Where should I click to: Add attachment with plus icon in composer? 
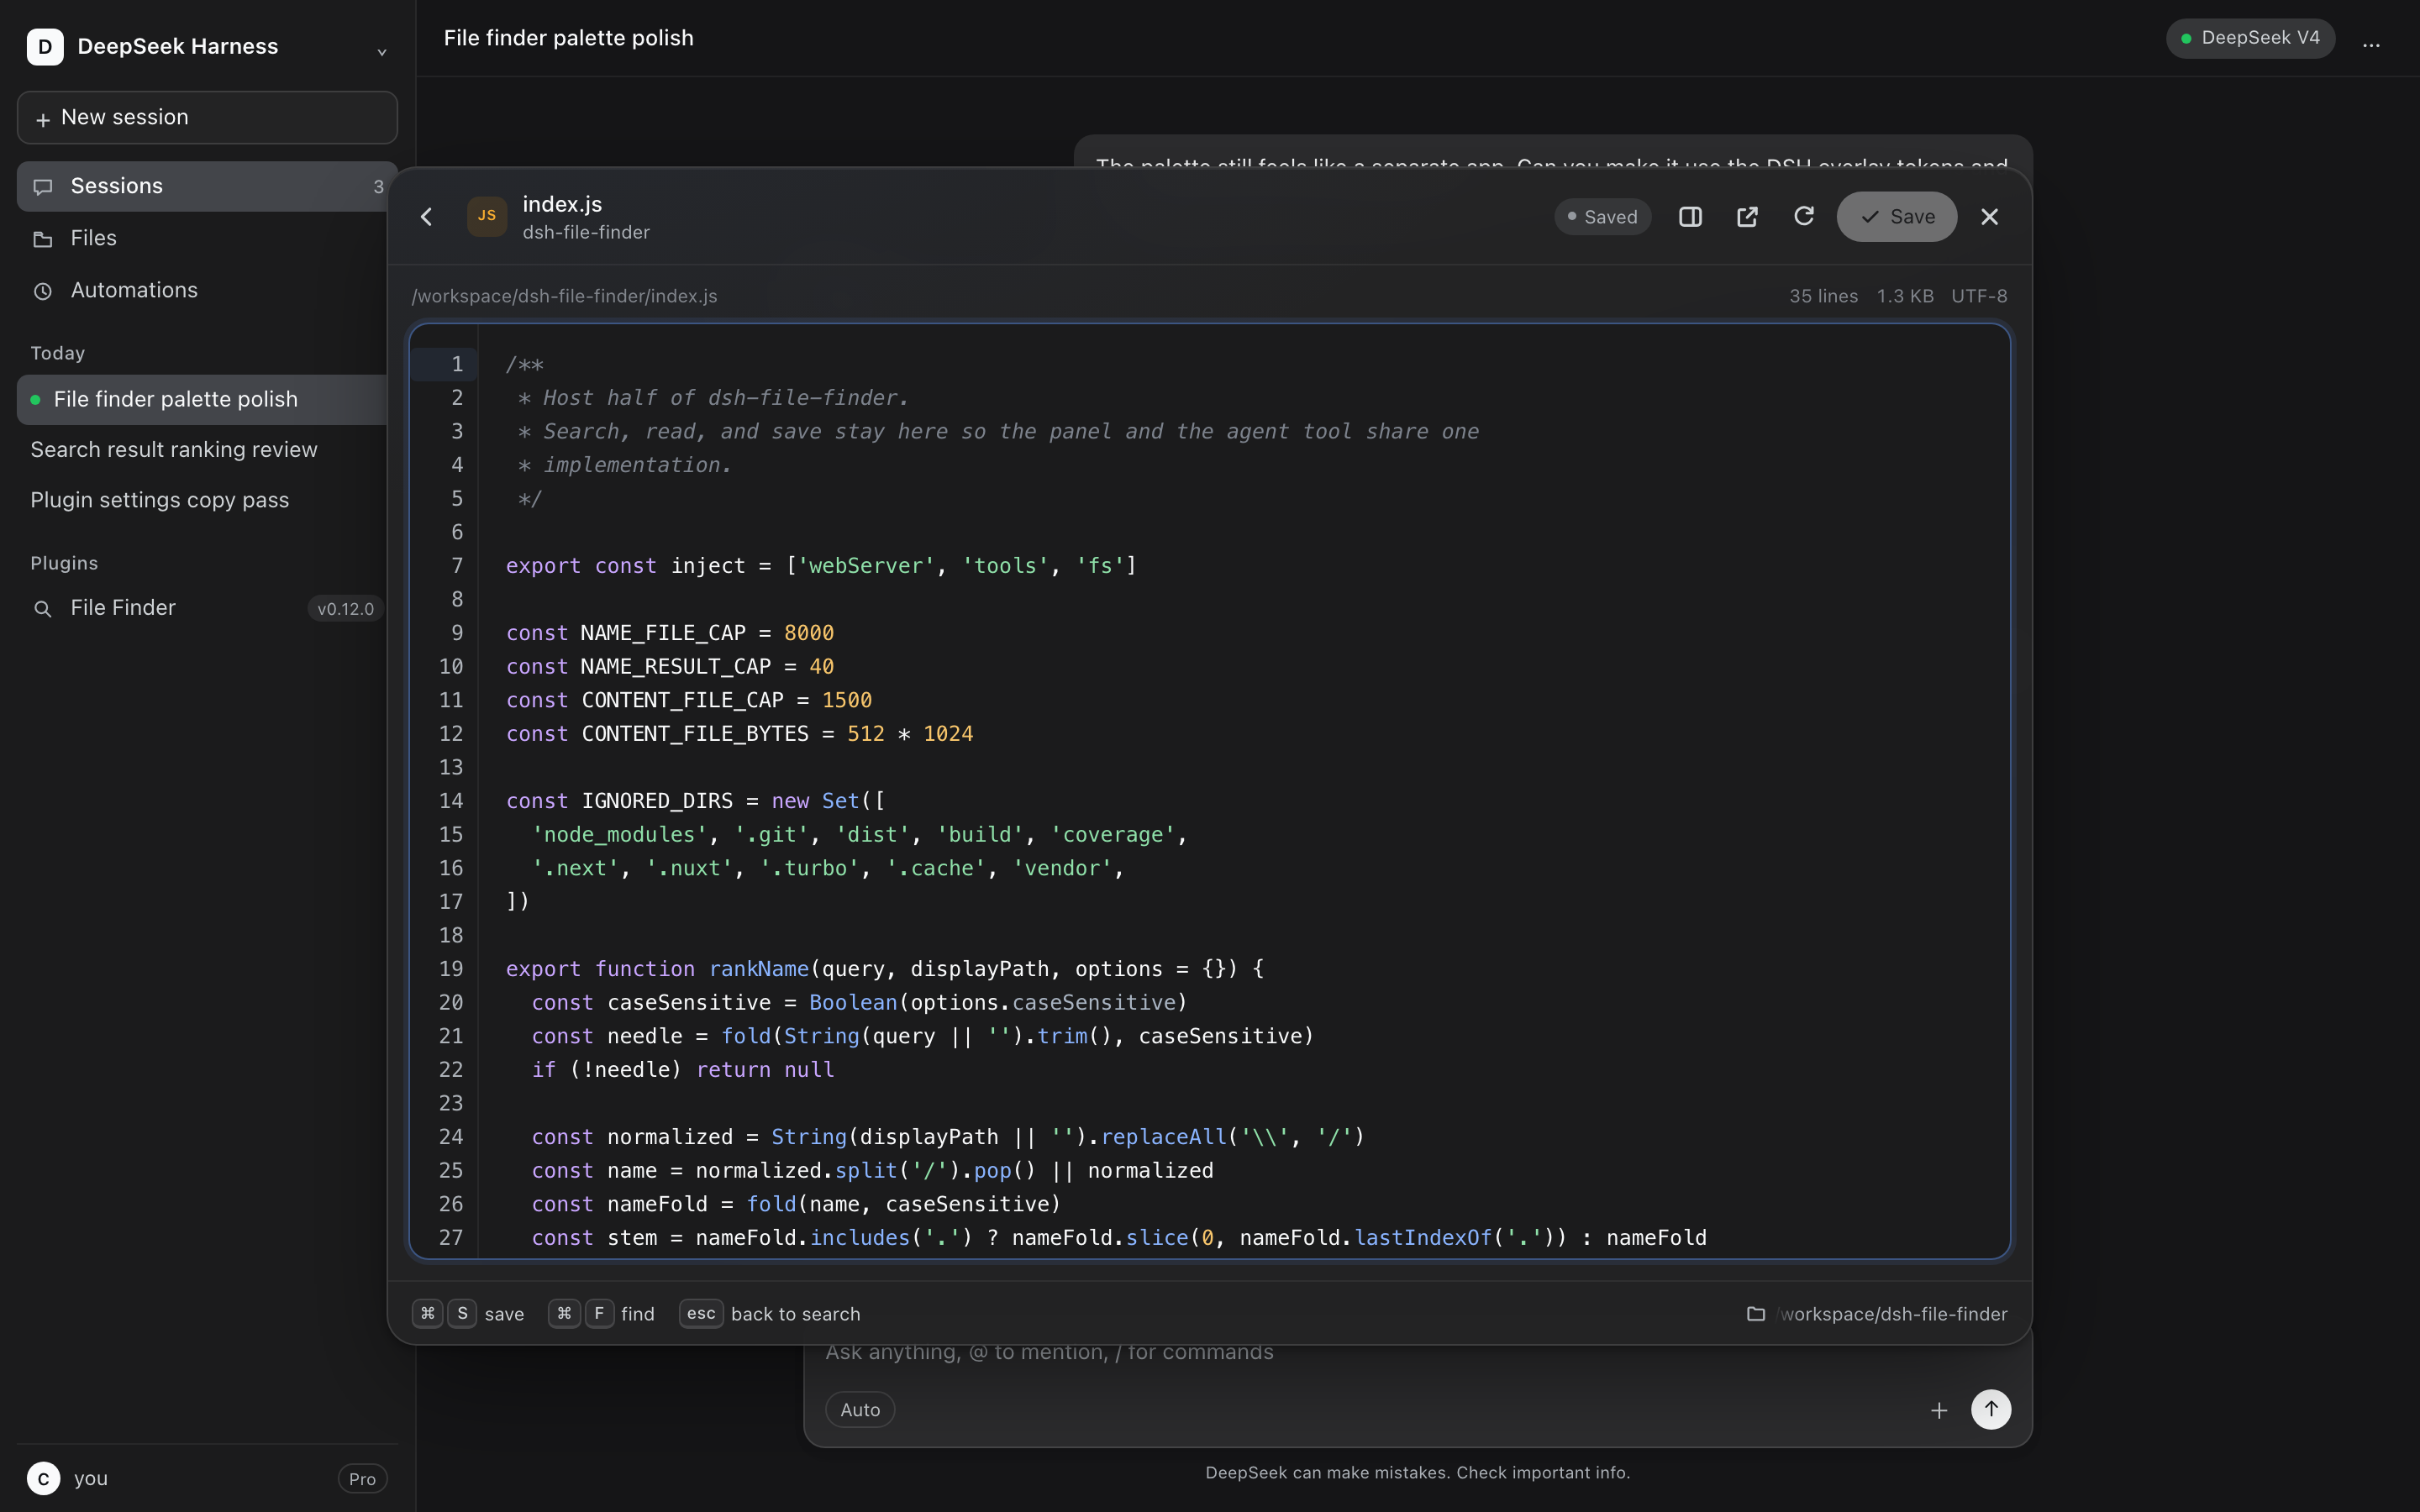point(1939,1410)
